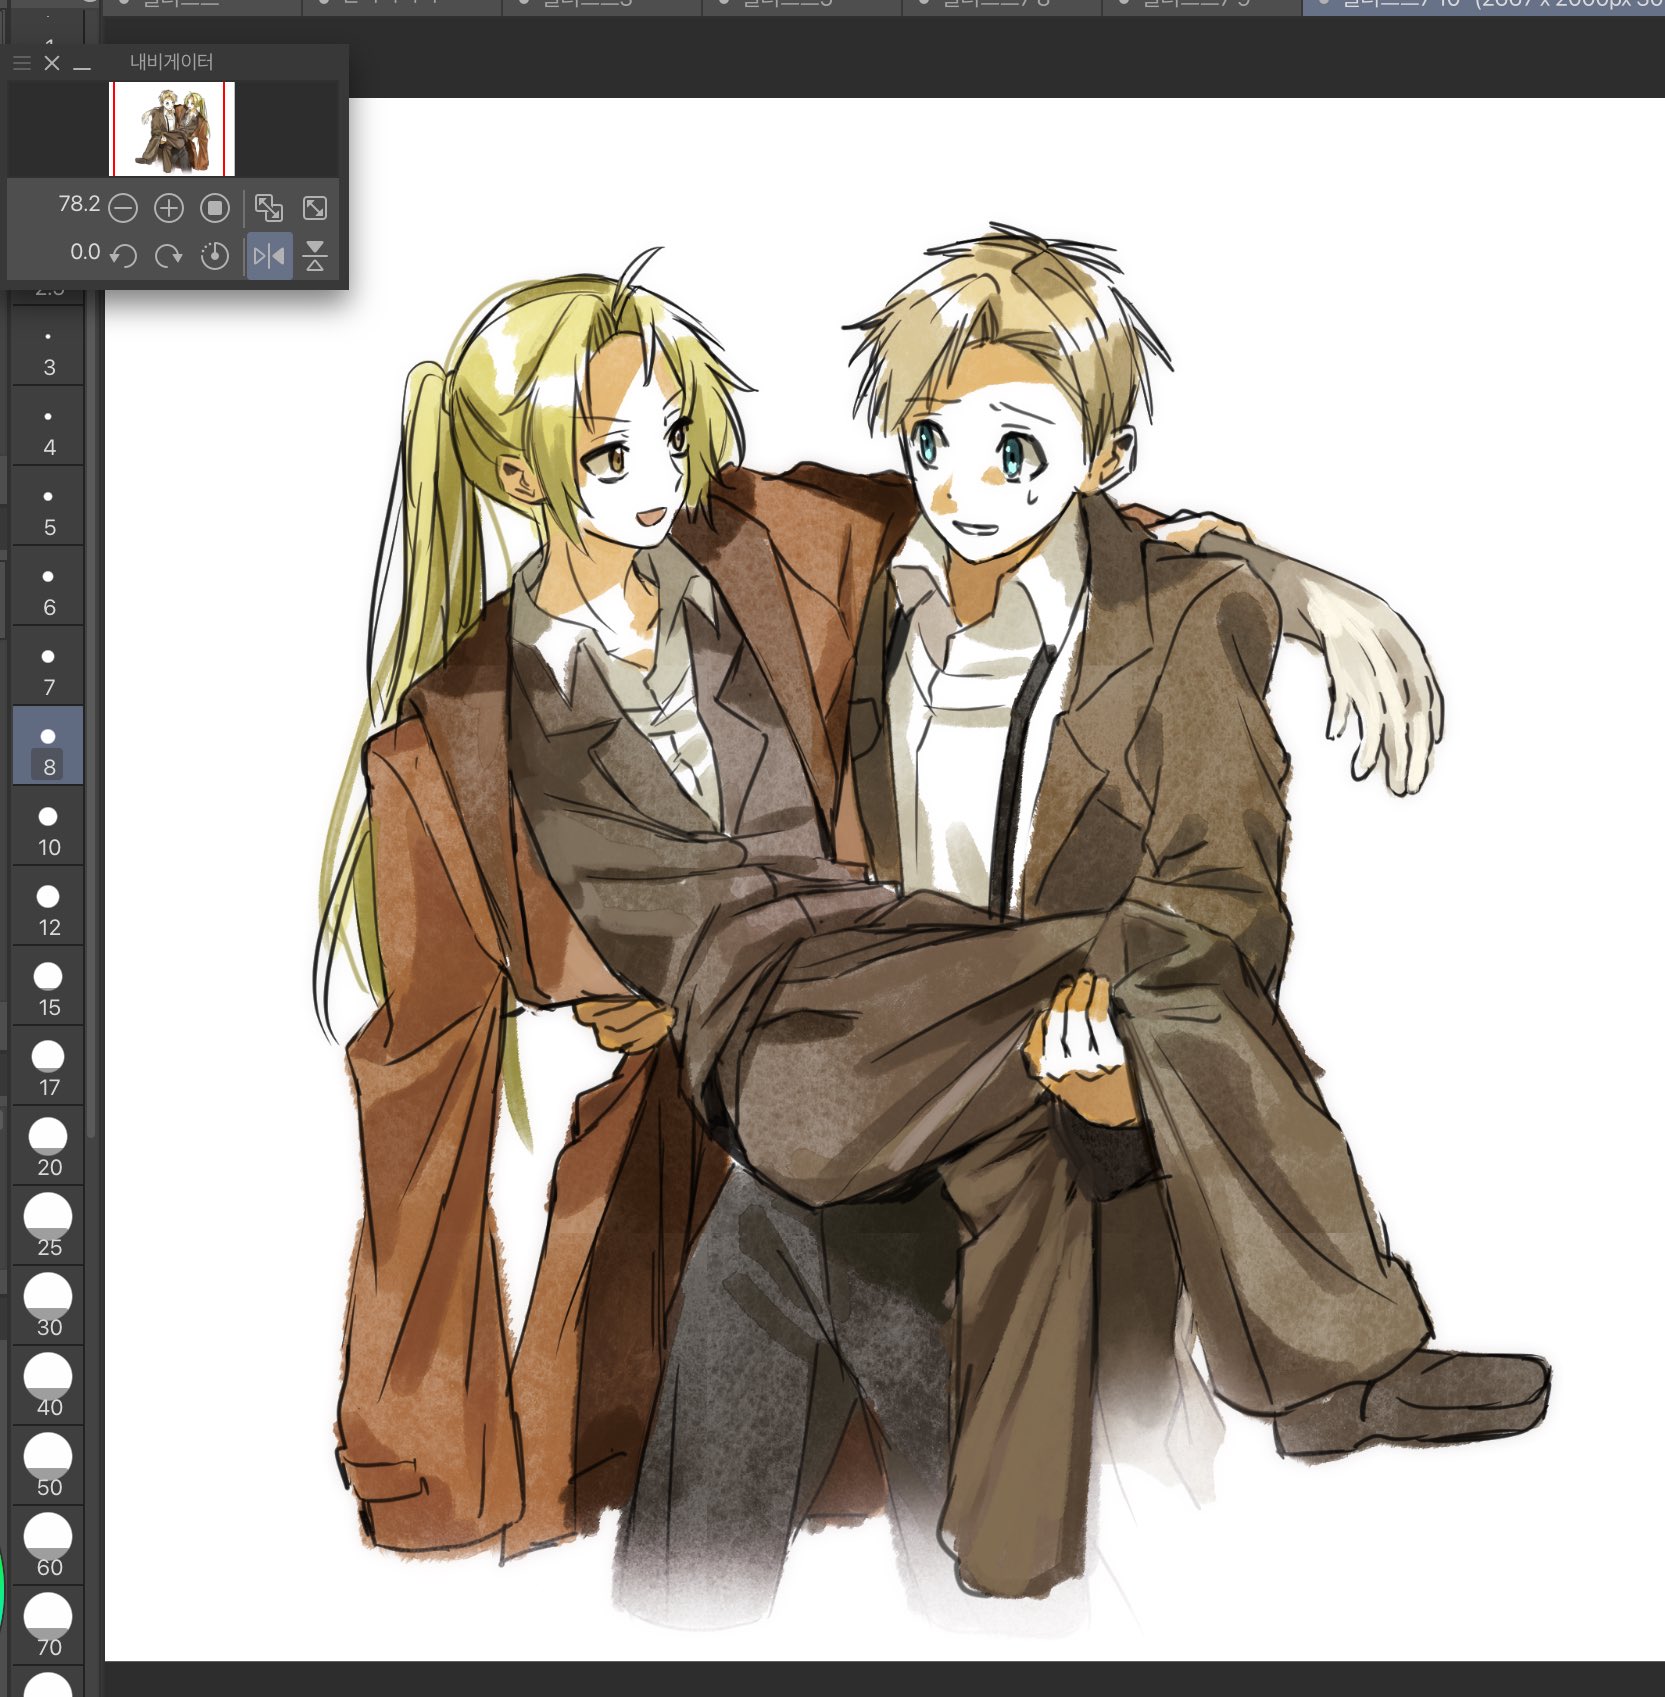
Task: Toggle horizontal flip of canvas
Action: coord(269,256)
